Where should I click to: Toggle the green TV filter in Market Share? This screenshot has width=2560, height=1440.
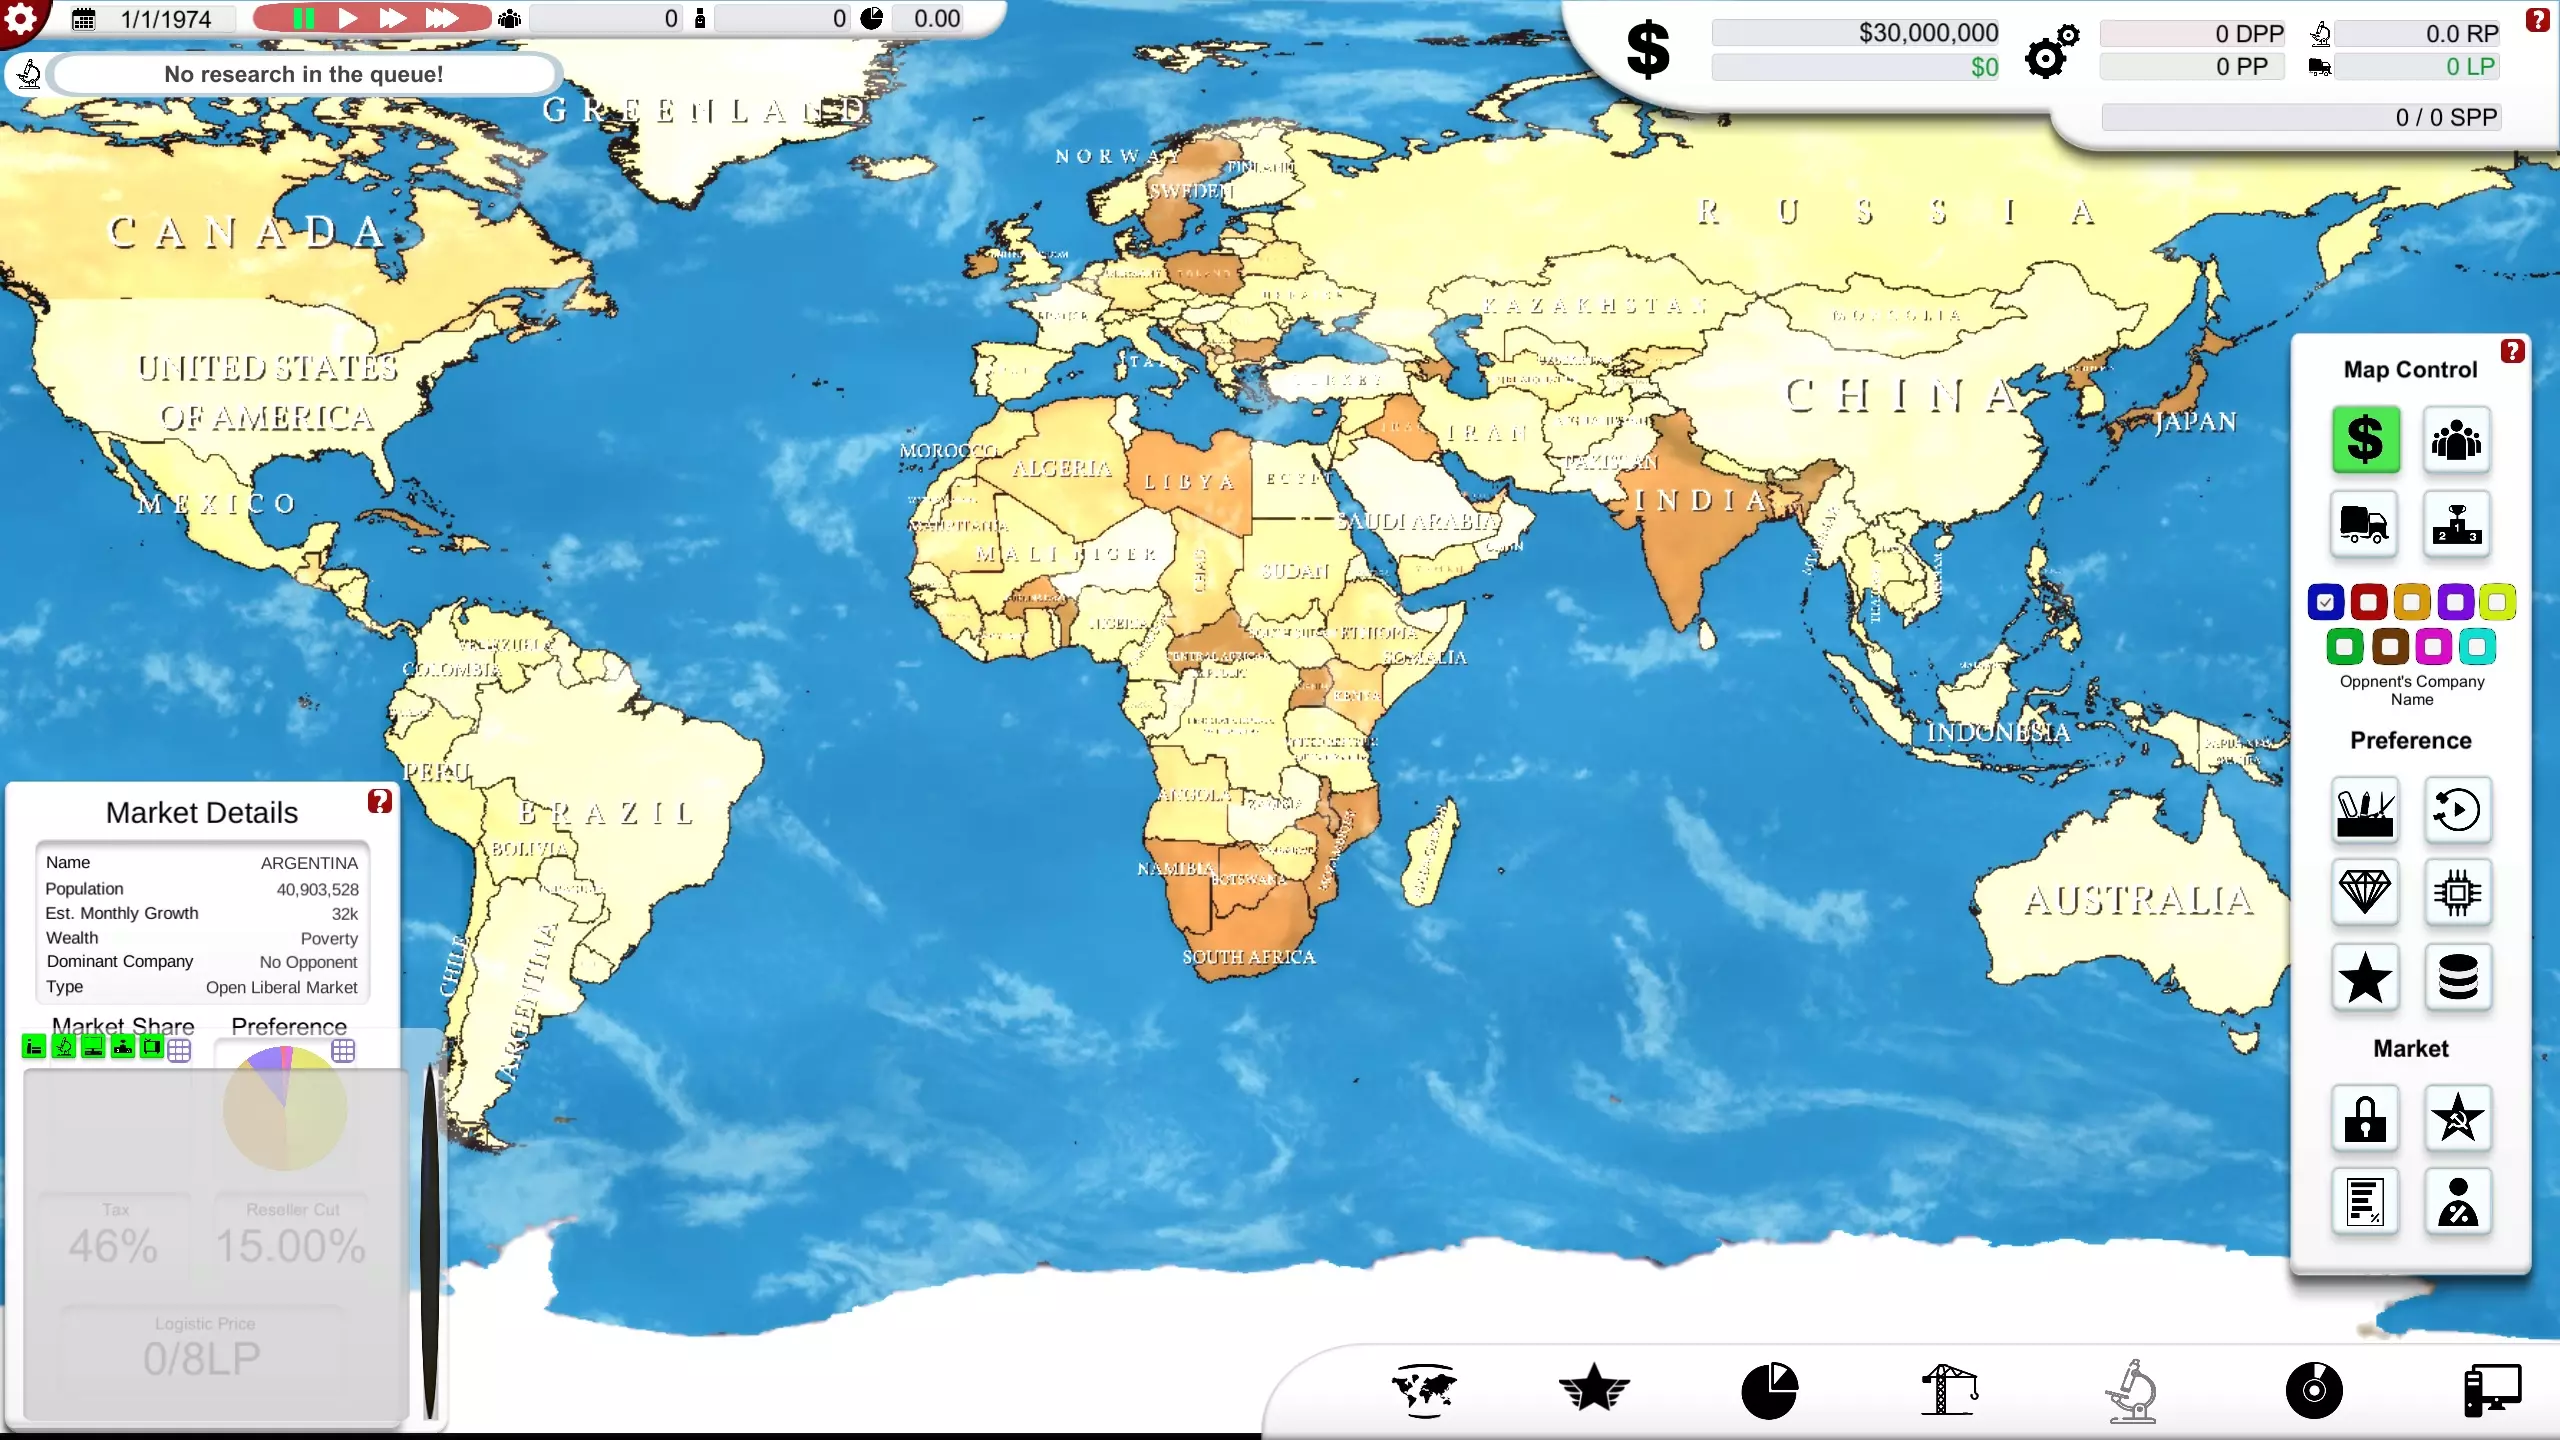click(151, 1047)
